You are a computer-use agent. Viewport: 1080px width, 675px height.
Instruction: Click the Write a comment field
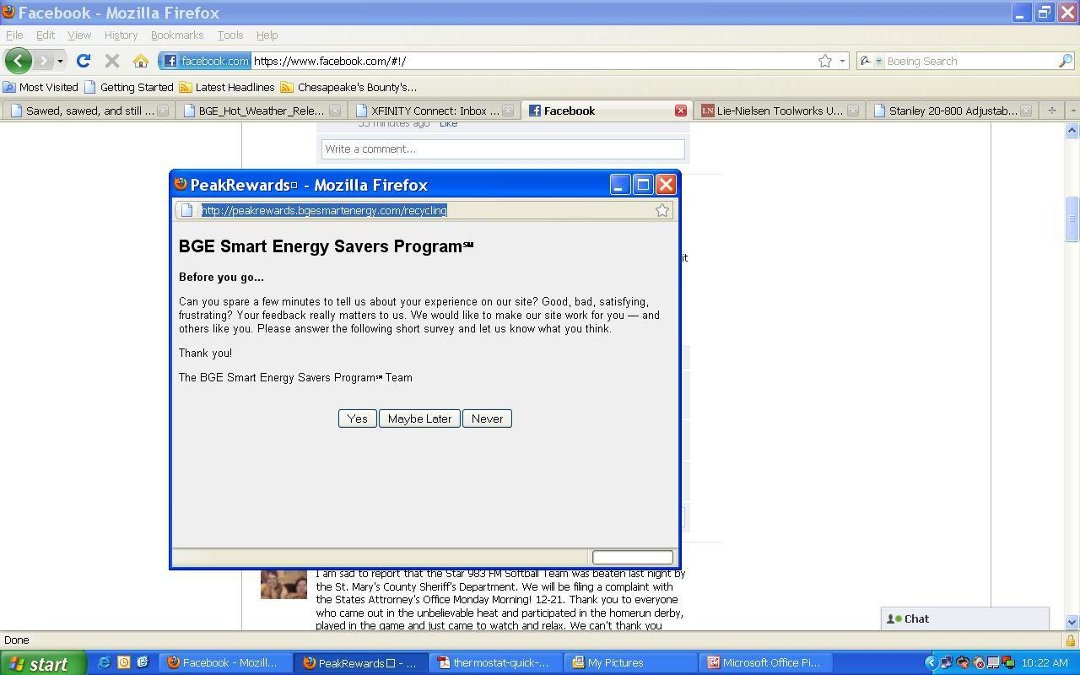pos(503,149)
